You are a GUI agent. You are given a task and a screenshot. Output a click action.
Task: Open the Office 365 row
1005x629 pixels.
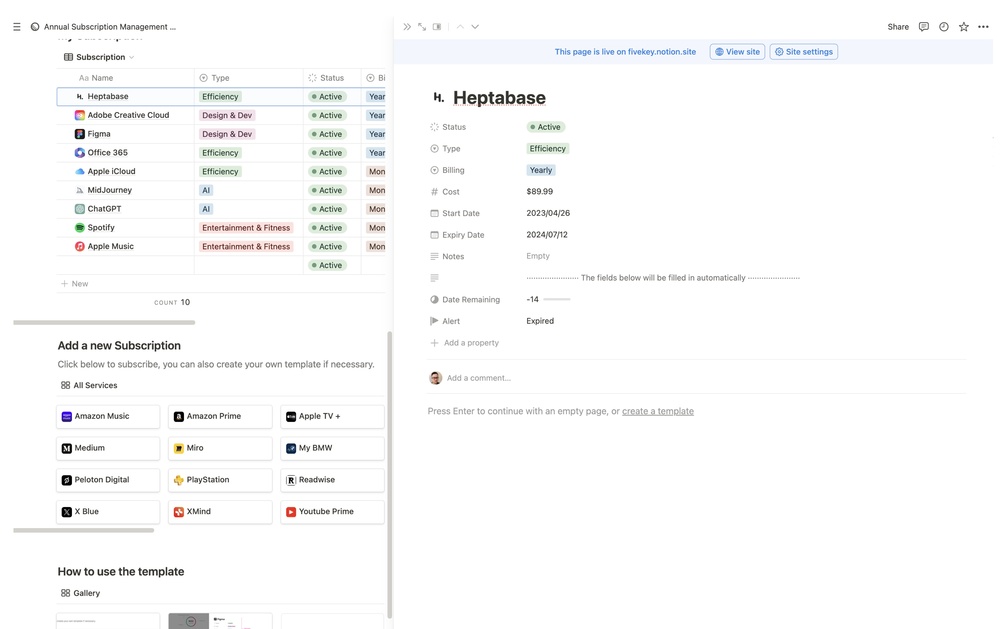point(108,153)
